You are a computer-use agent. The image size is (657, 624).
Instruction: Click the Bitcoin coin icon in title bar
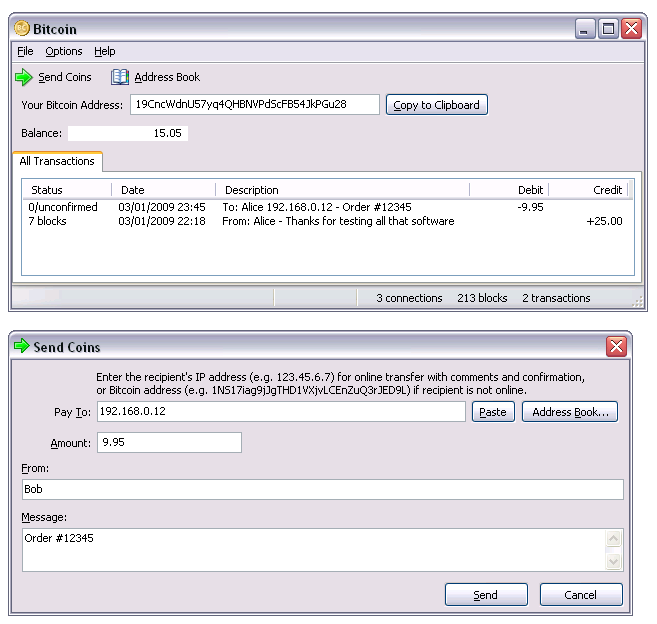click(x=22, y=28)
